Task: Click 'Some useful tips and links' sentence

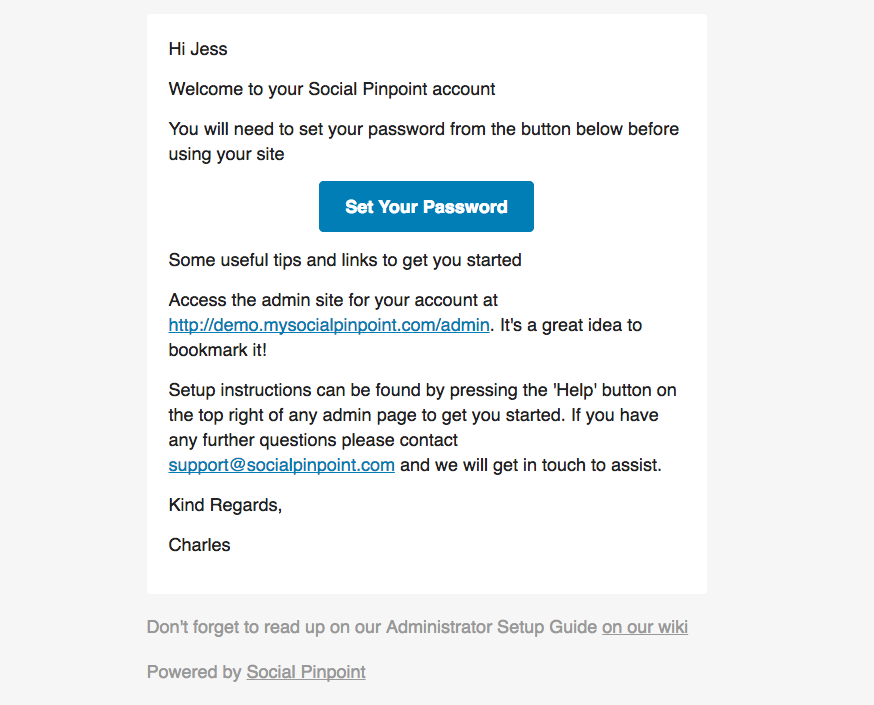Action: click(345, 260)
